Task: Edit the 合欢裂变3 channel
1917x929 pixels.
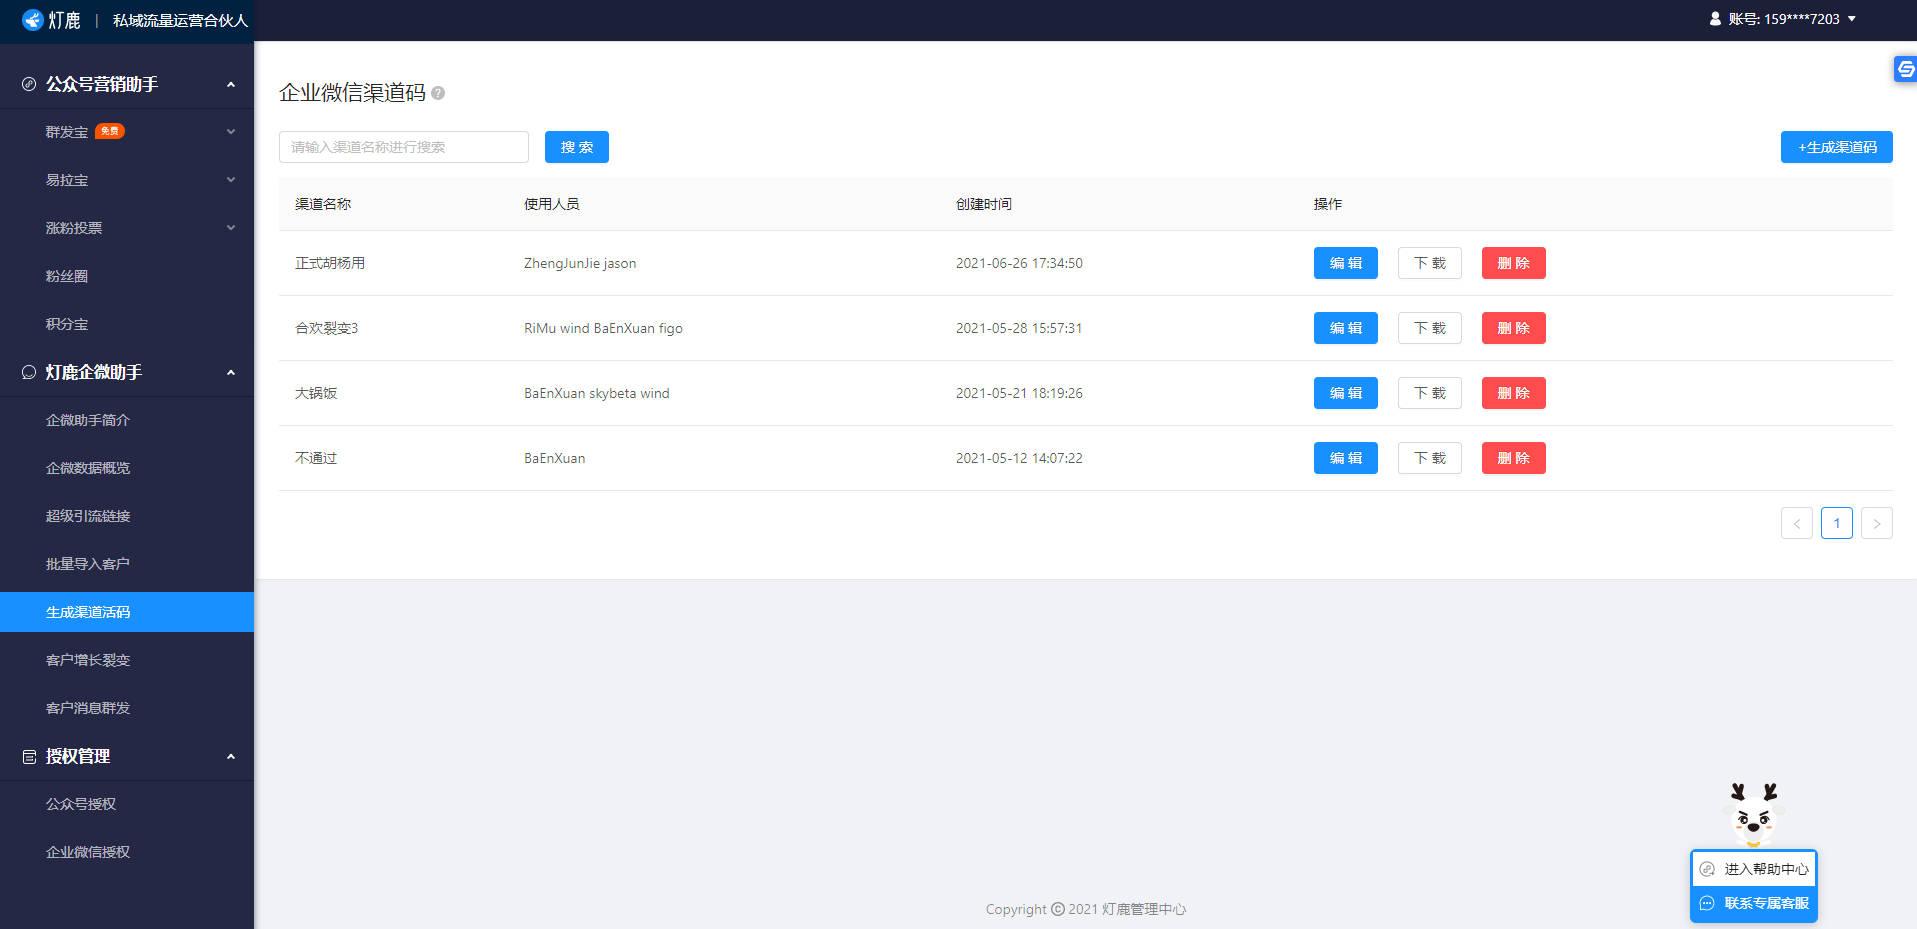Action: tap(1346, 328)
